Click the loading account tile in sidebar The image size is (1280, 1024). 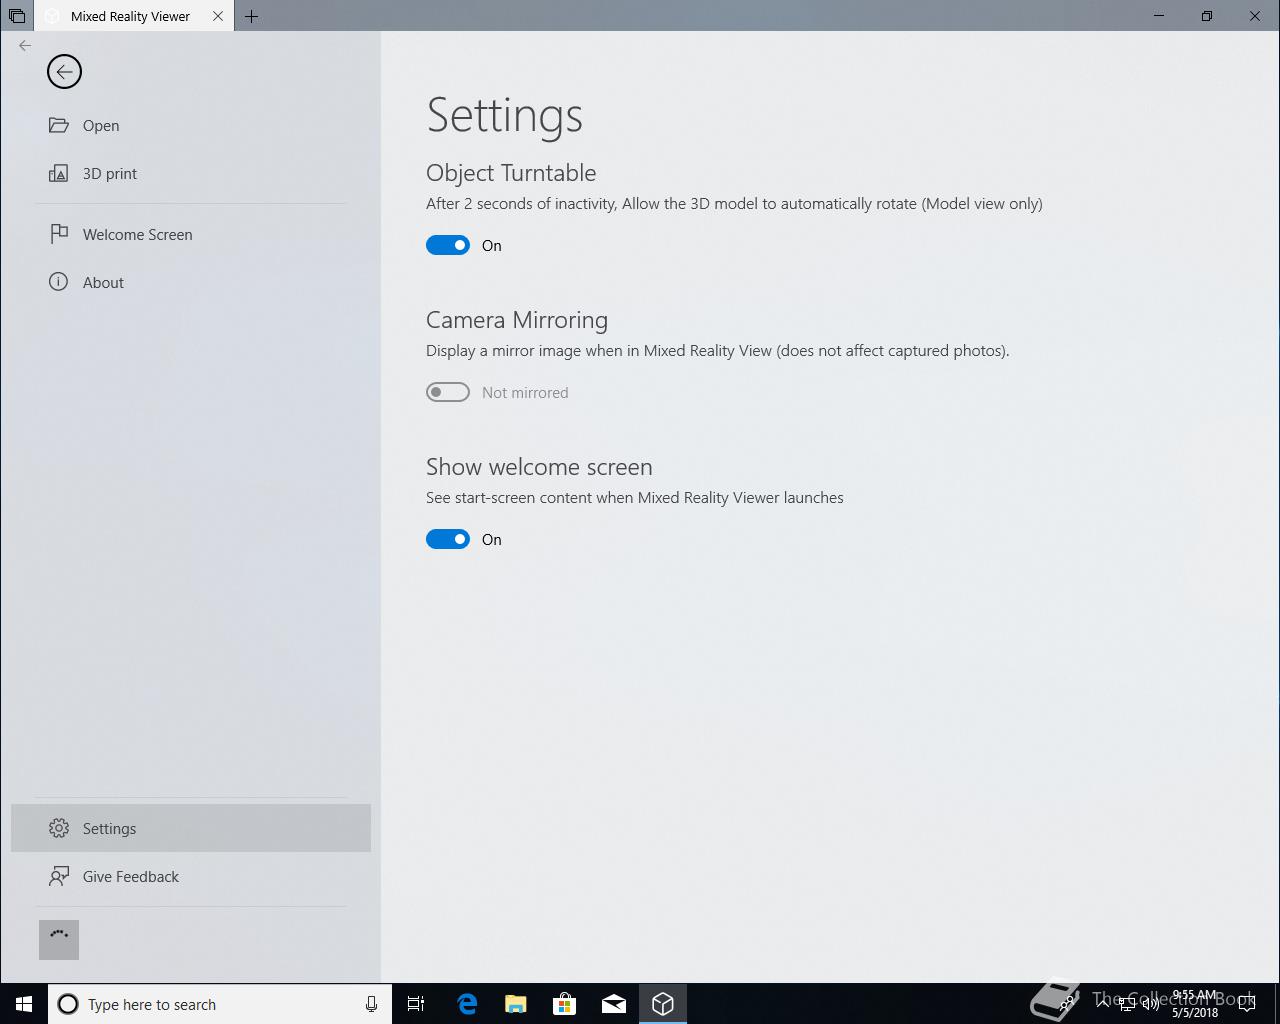click(x=59, y=940)
